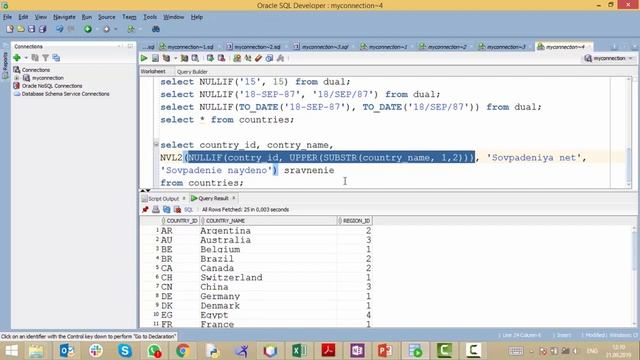640x360 pixels.
Task: Open the View menu
Action: coord(40,17)
